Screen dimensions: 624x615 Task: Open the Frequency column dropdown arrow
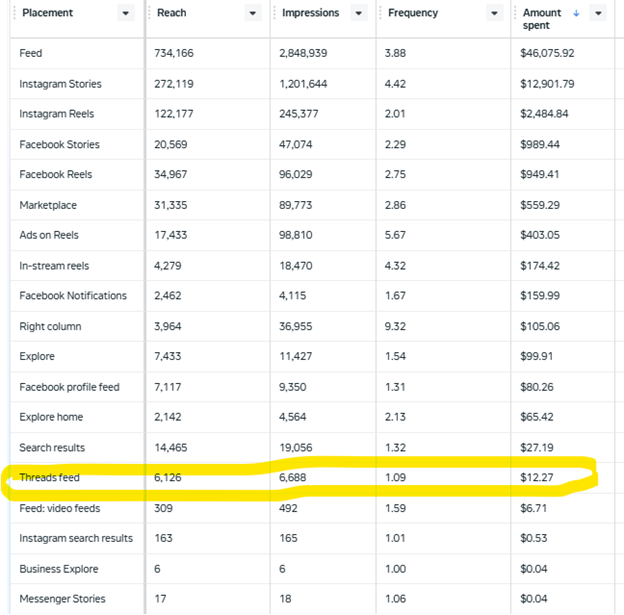pyautogui.click(x=494, y=13)
